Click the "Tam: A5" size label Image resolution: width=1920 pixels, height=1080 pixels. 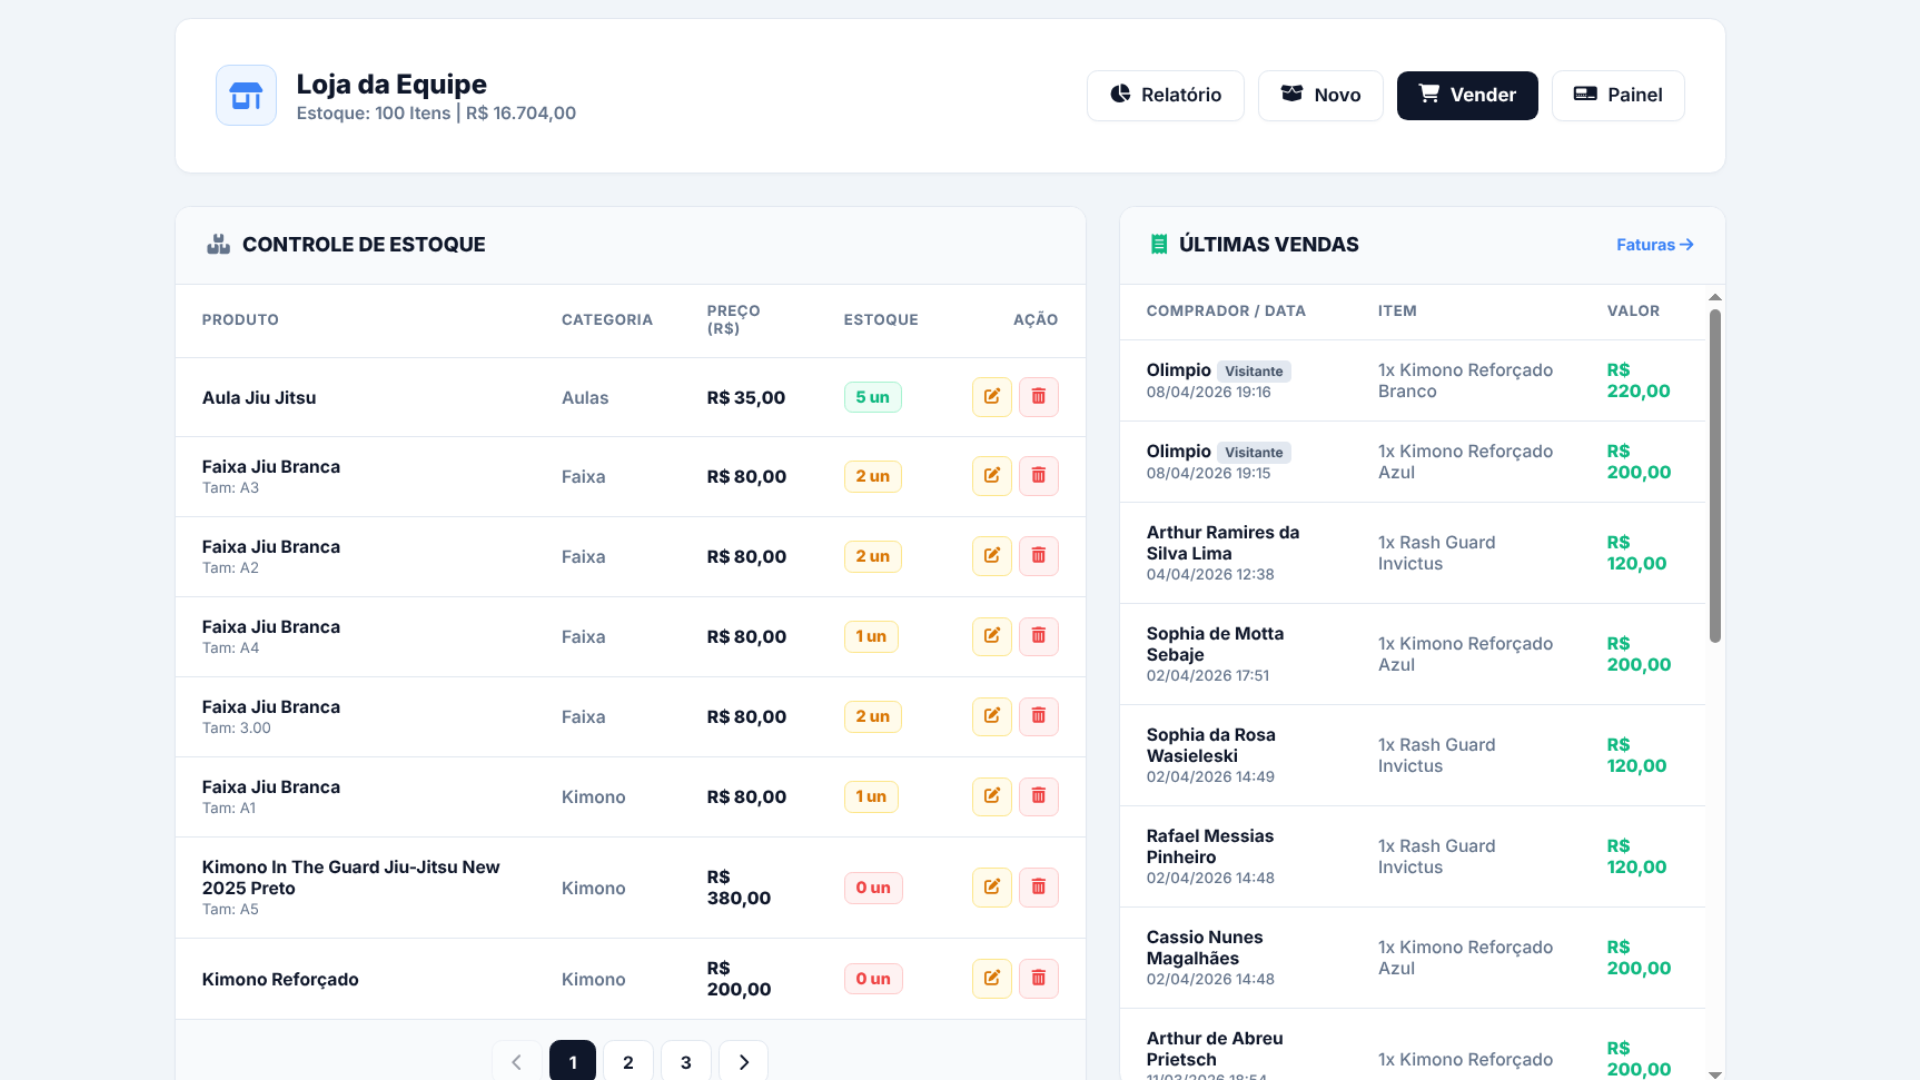[230, 909]
